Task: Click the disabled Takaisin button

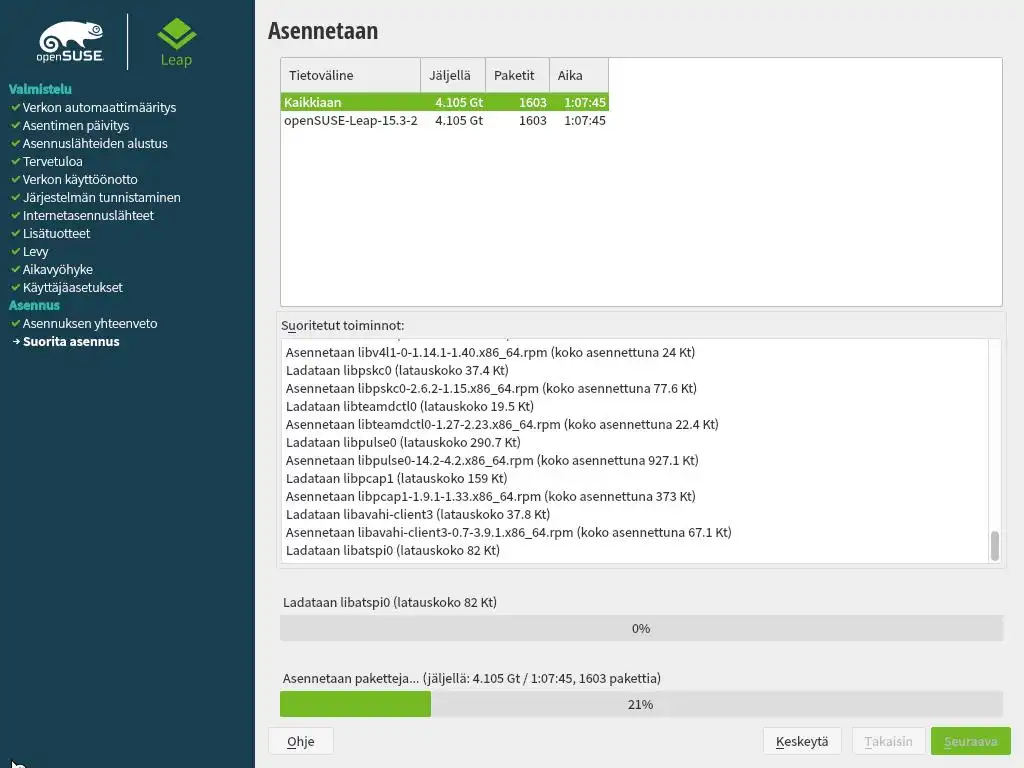Action: (888, 741)
